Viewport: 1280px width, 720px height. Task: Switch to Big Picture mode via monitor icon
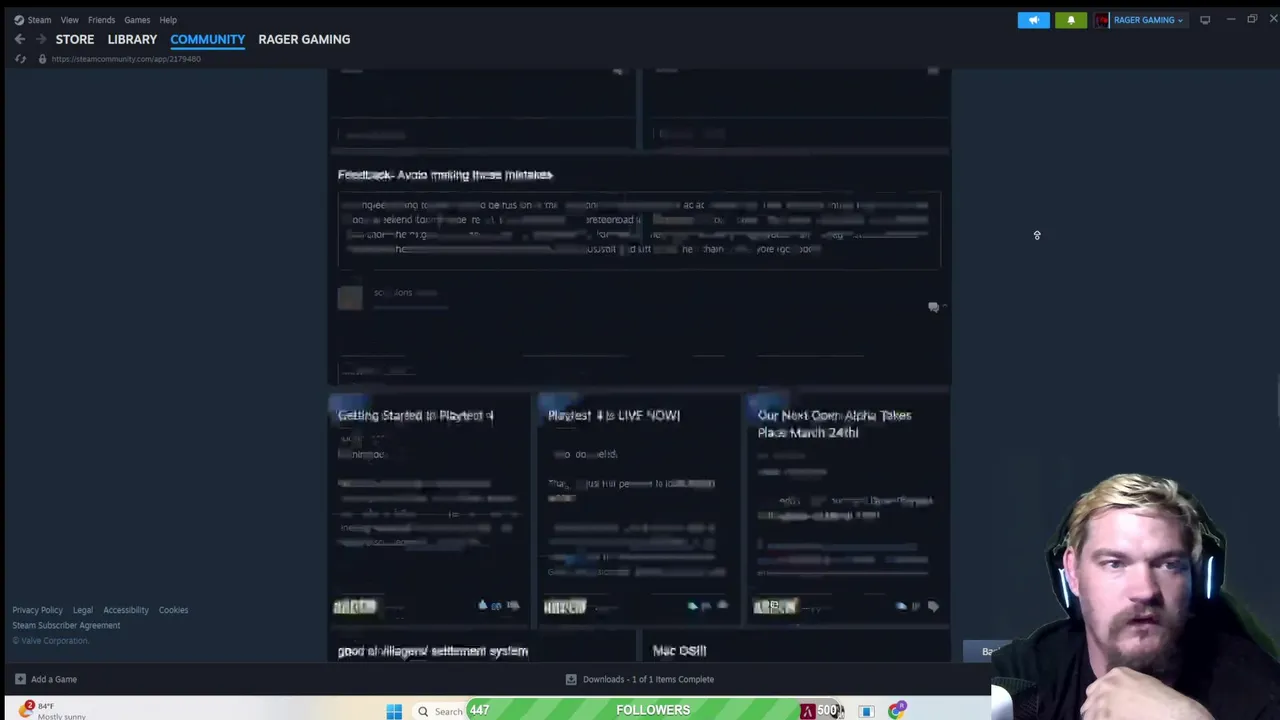[1205, 20]
